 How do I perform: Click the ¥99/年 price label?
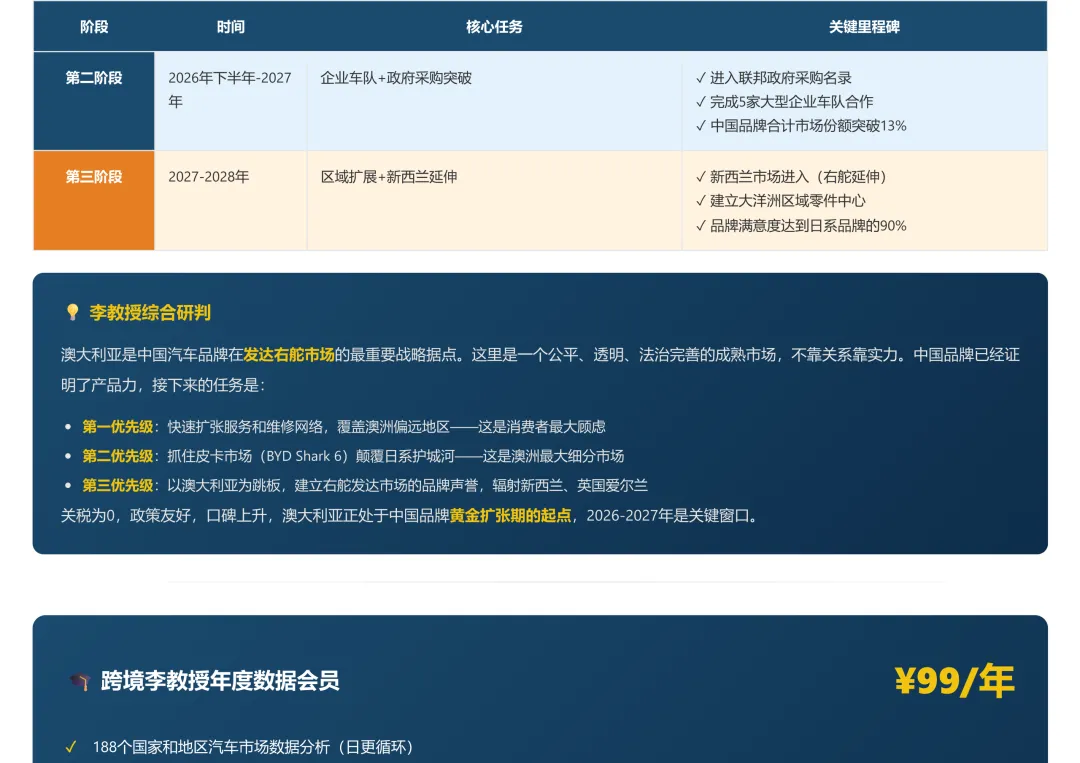pyautogui.click(x=957, y=679)
